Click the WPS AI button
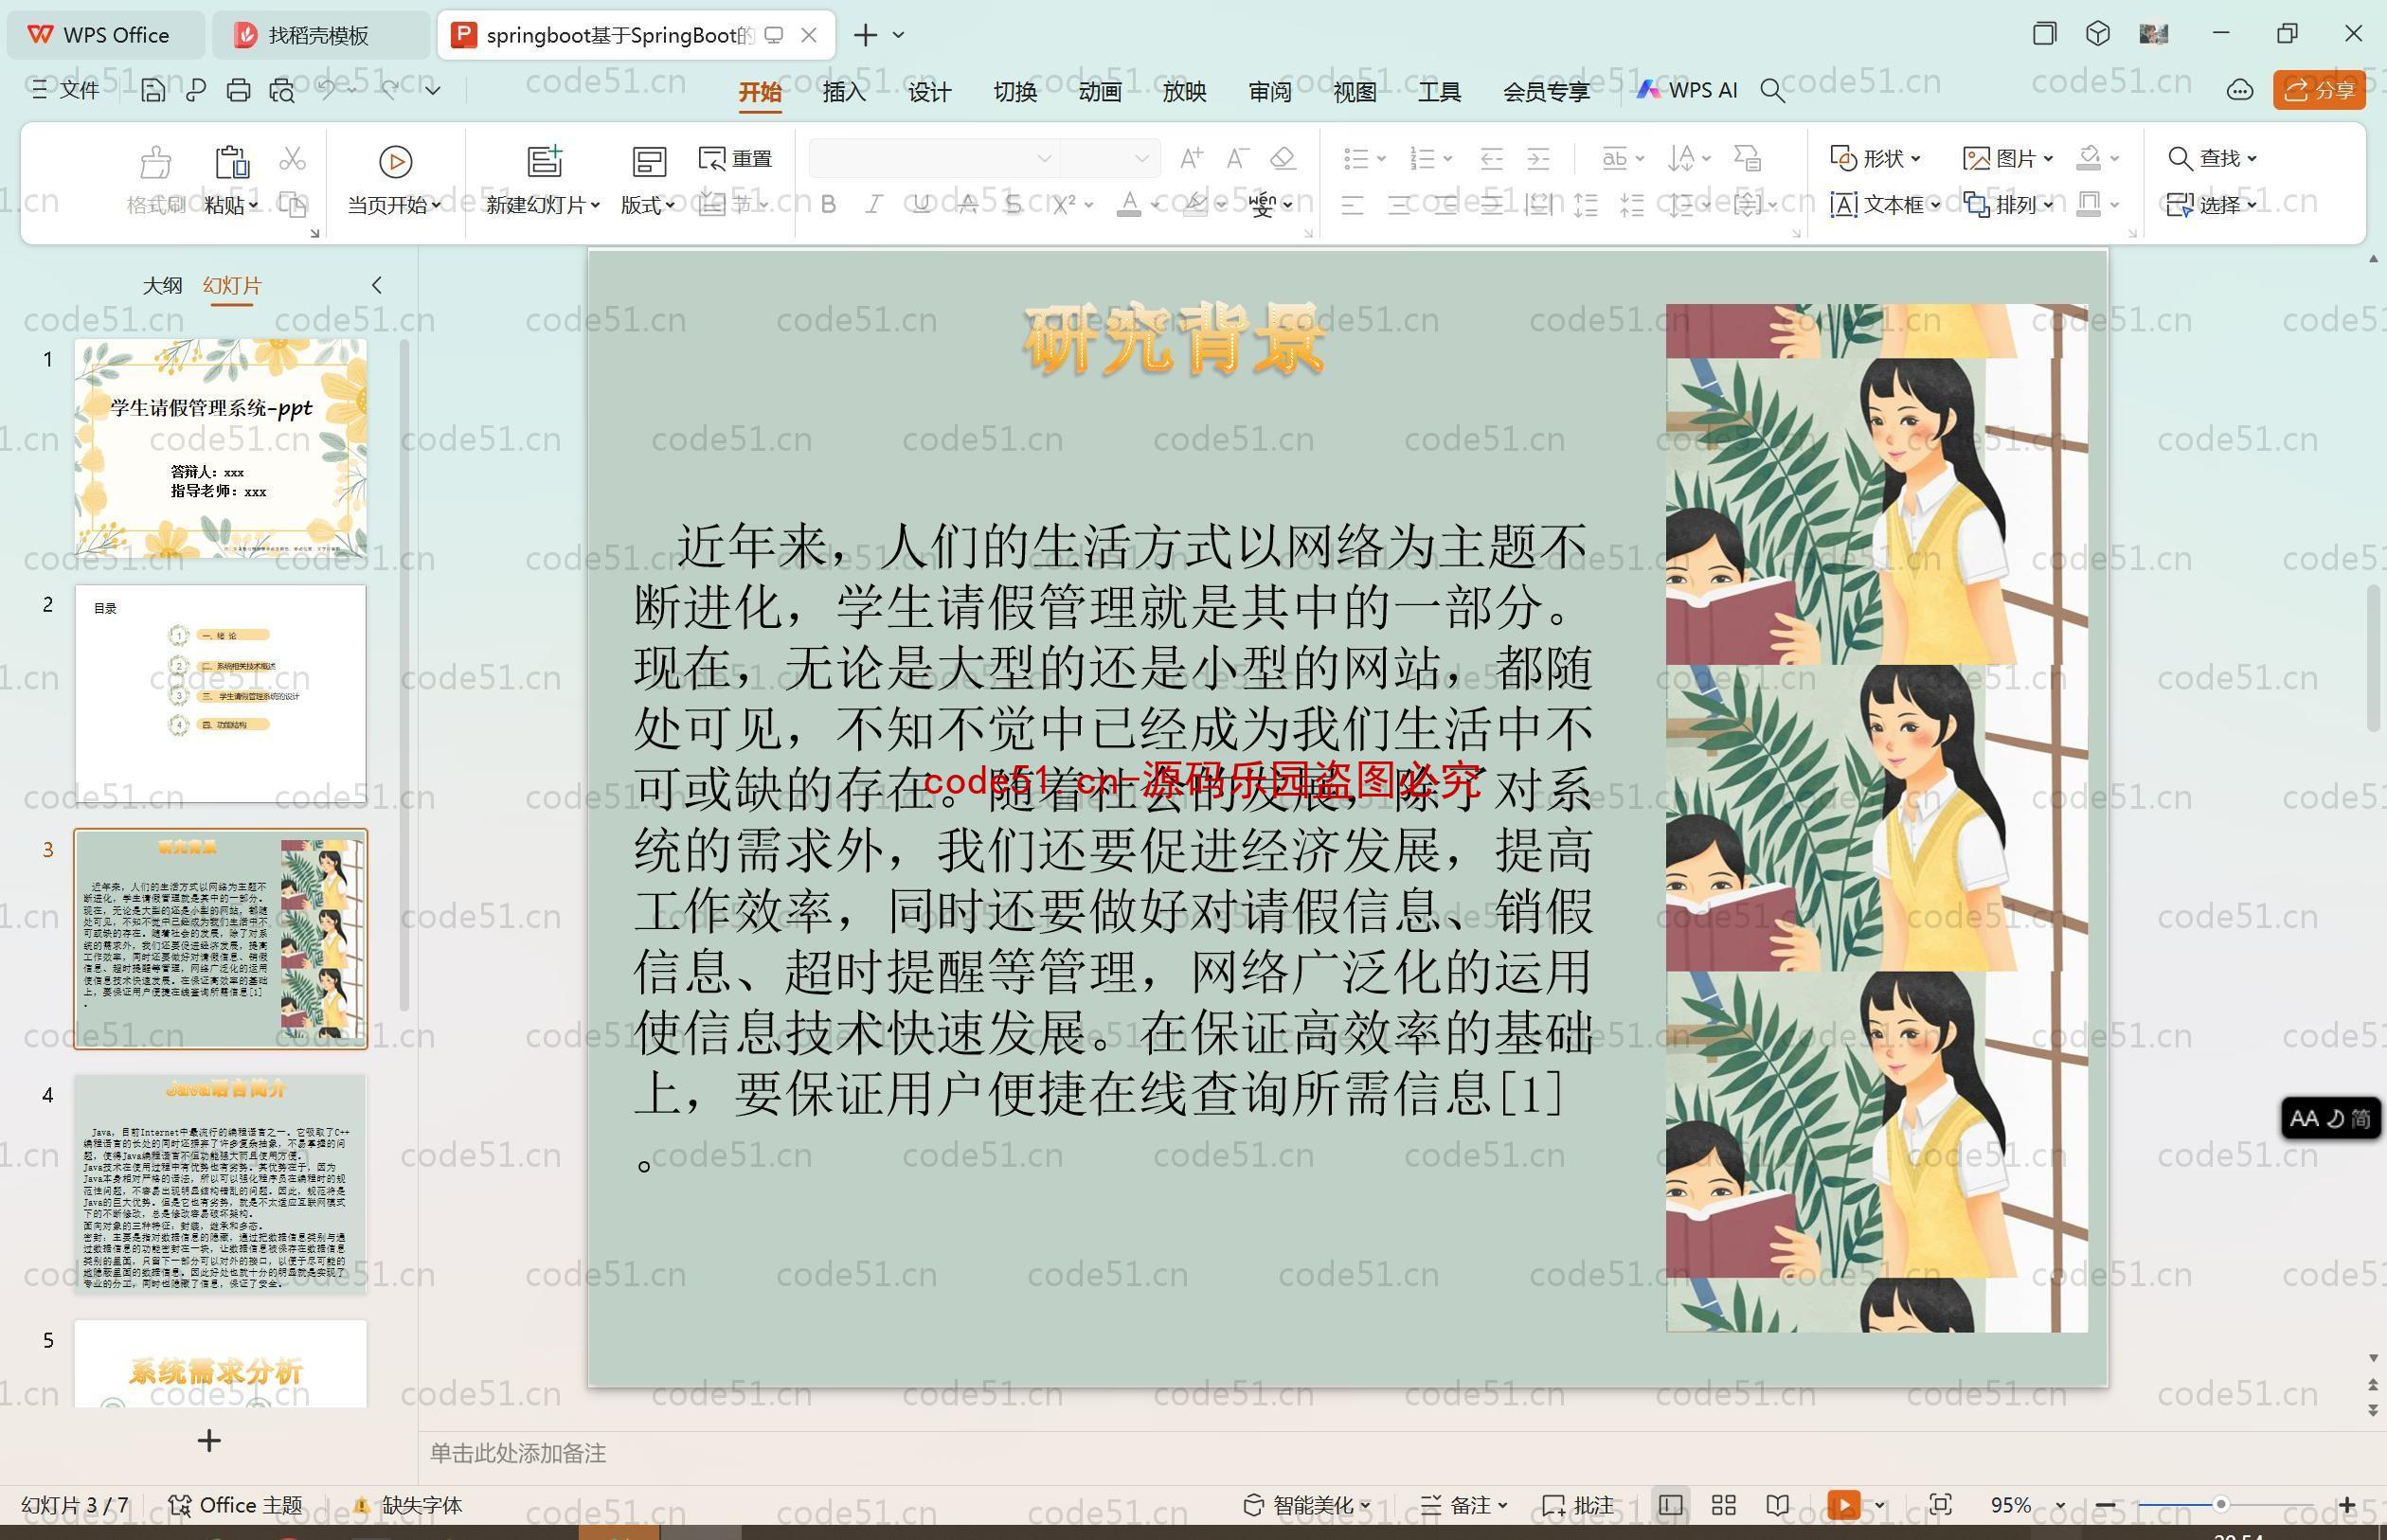This screenshot has height=1540, width=2387. click(x=1687, y=90)
